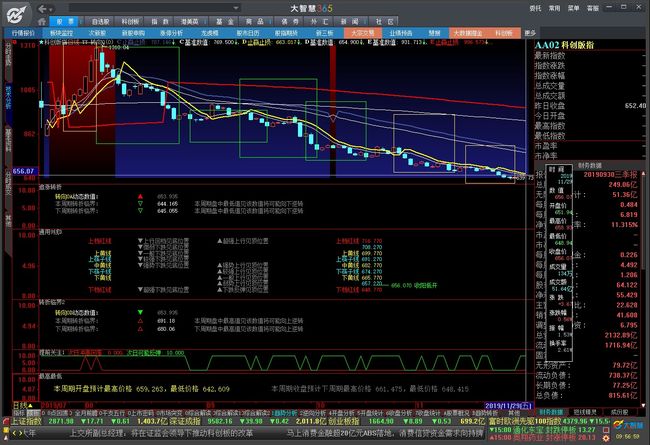The width and height of the screenshot is (650, 445).
Task: Select the 次新股 subtab
Action: [x=97, y=33]
